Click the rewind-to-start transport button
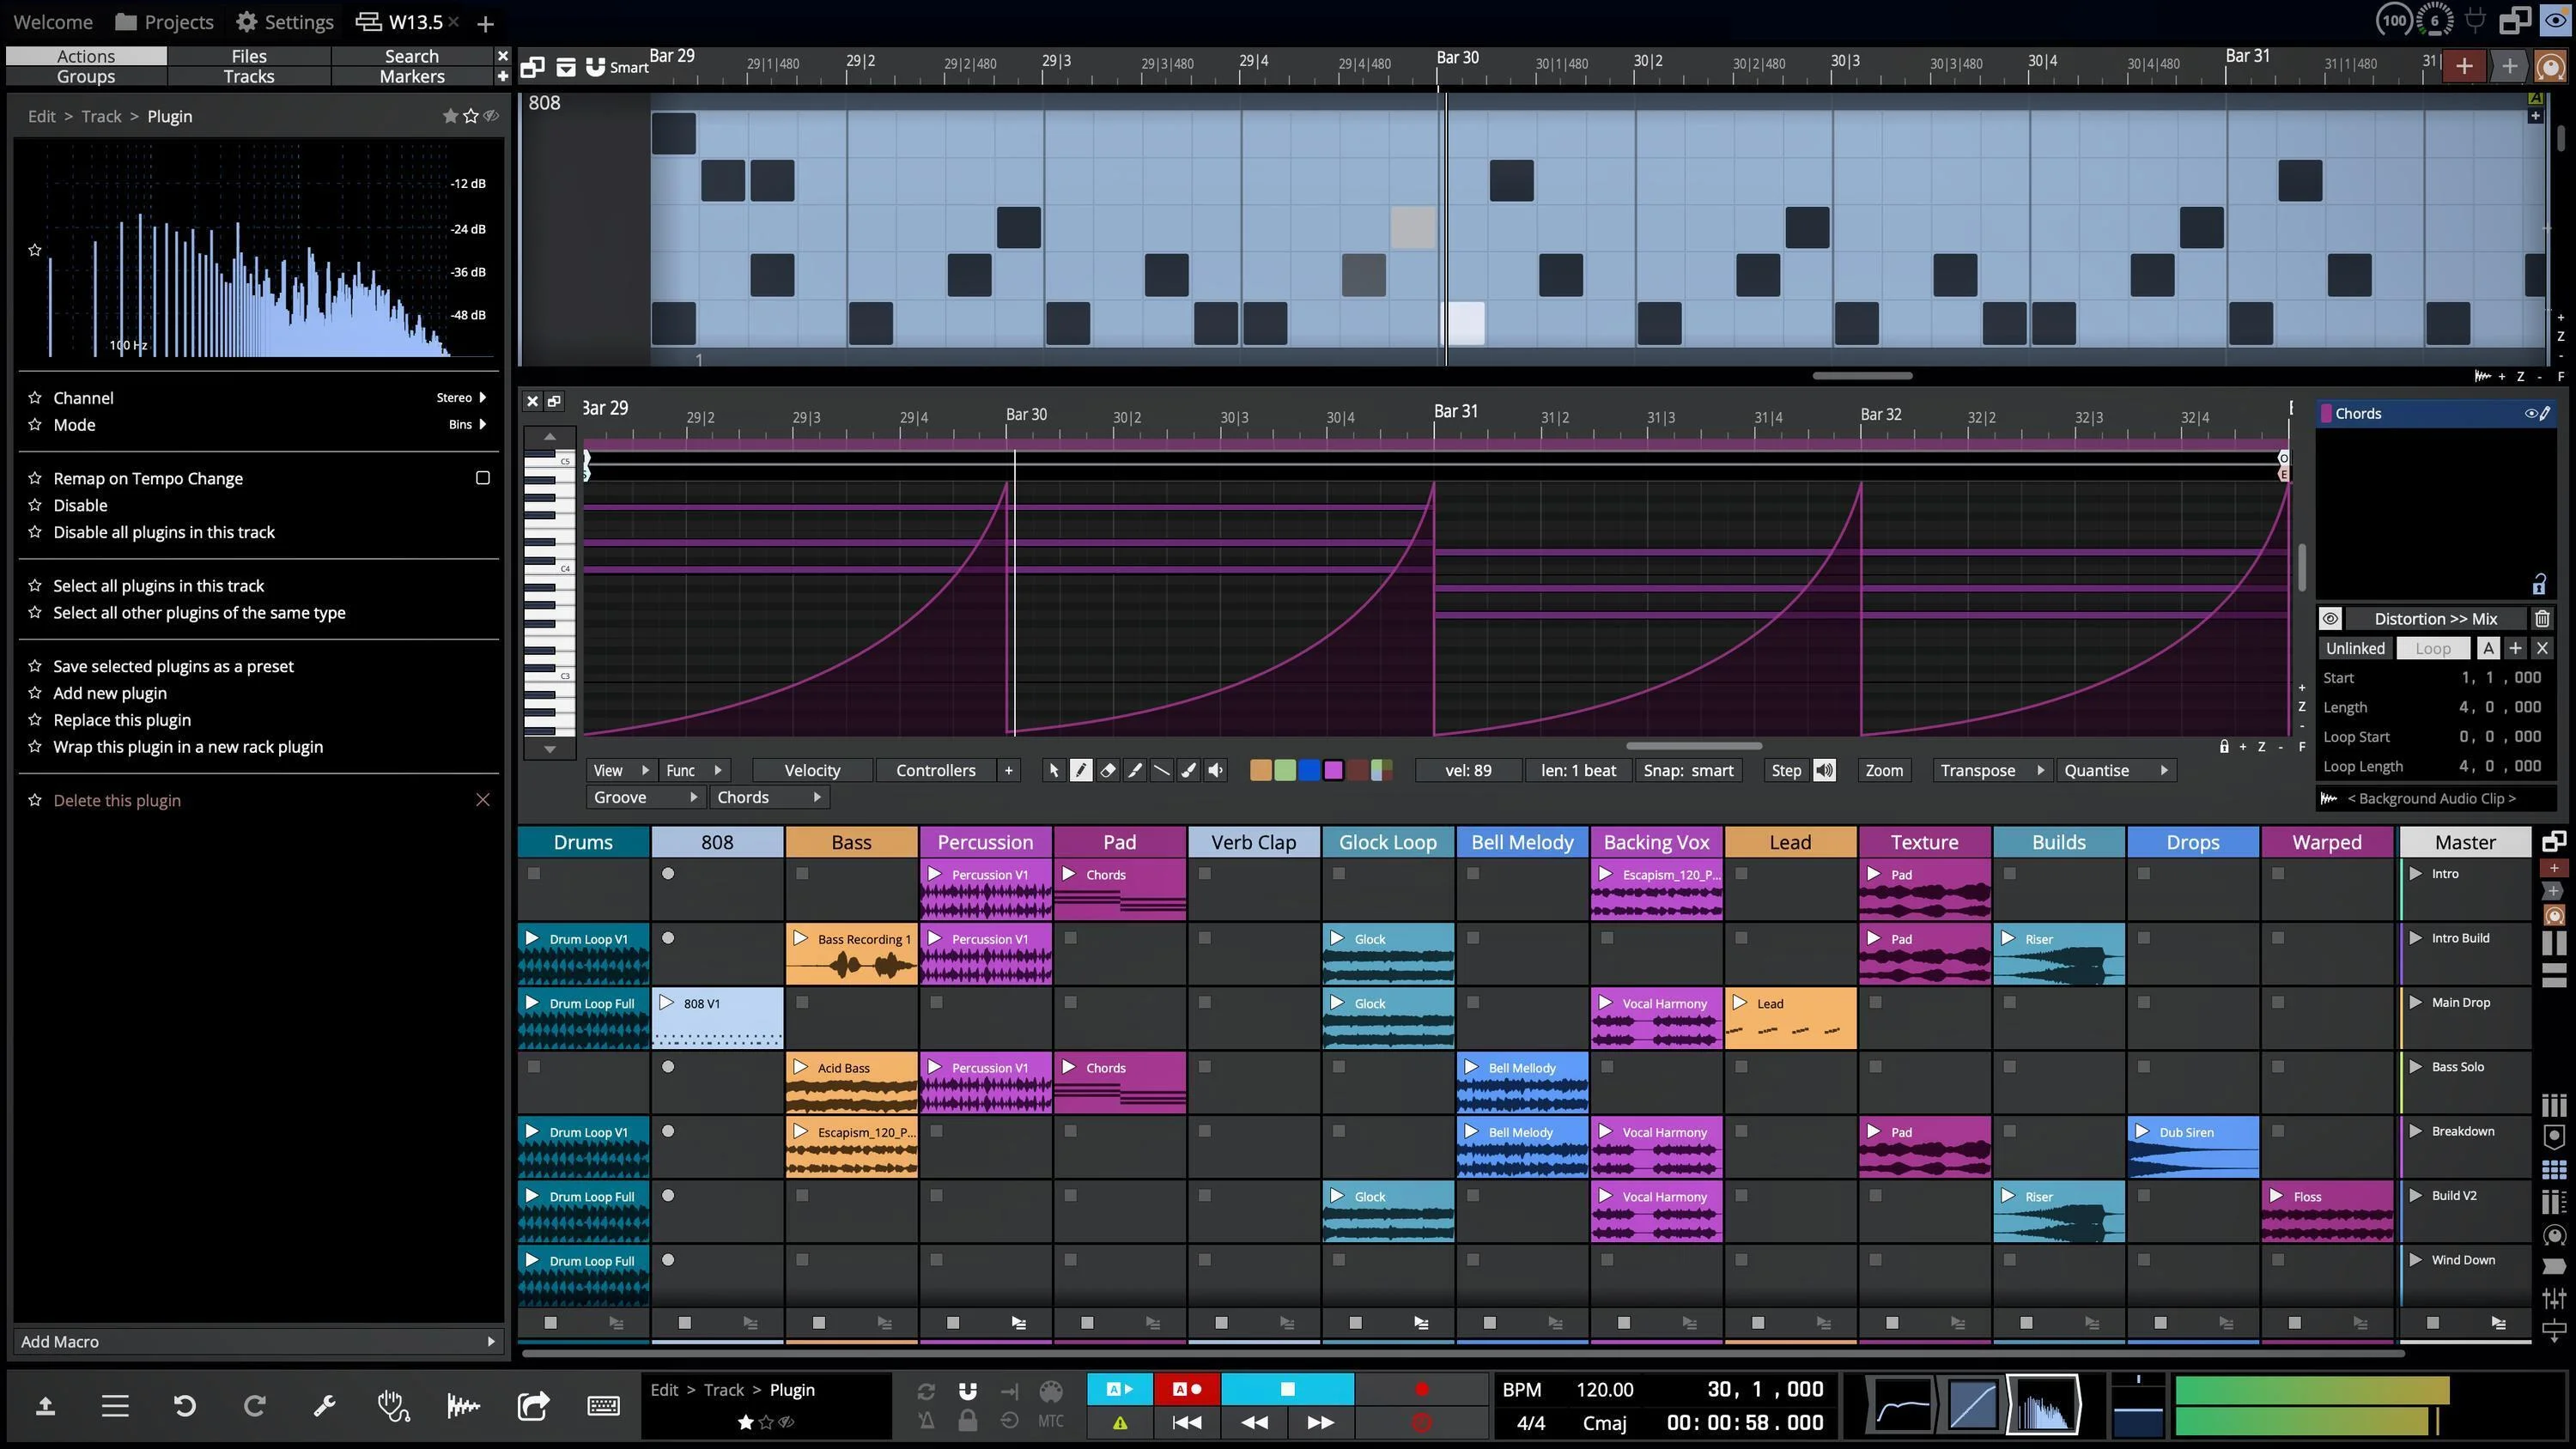This screenshot has width=2576, height=1449. (1187, 1423)
